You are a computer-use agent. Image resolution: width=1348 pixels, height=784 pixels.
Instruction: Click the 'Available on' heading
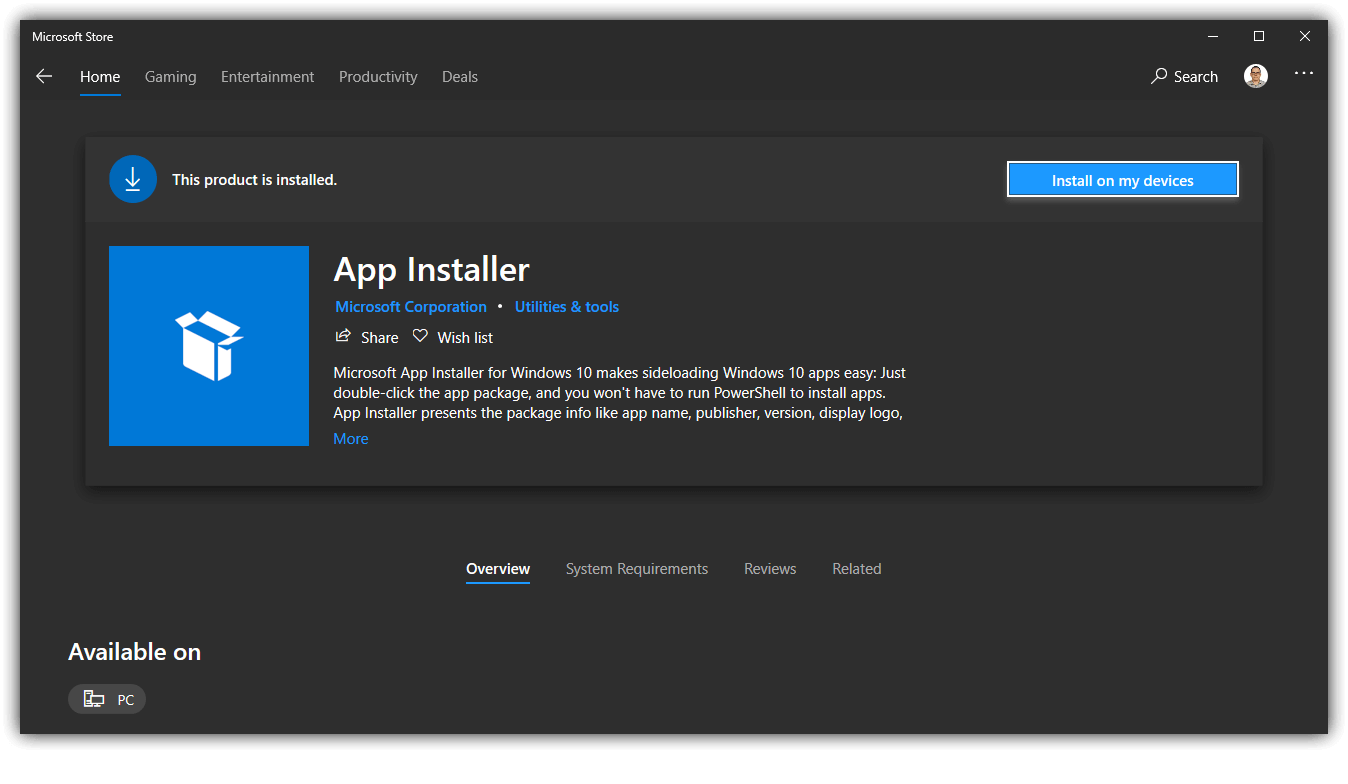[135, 652]
